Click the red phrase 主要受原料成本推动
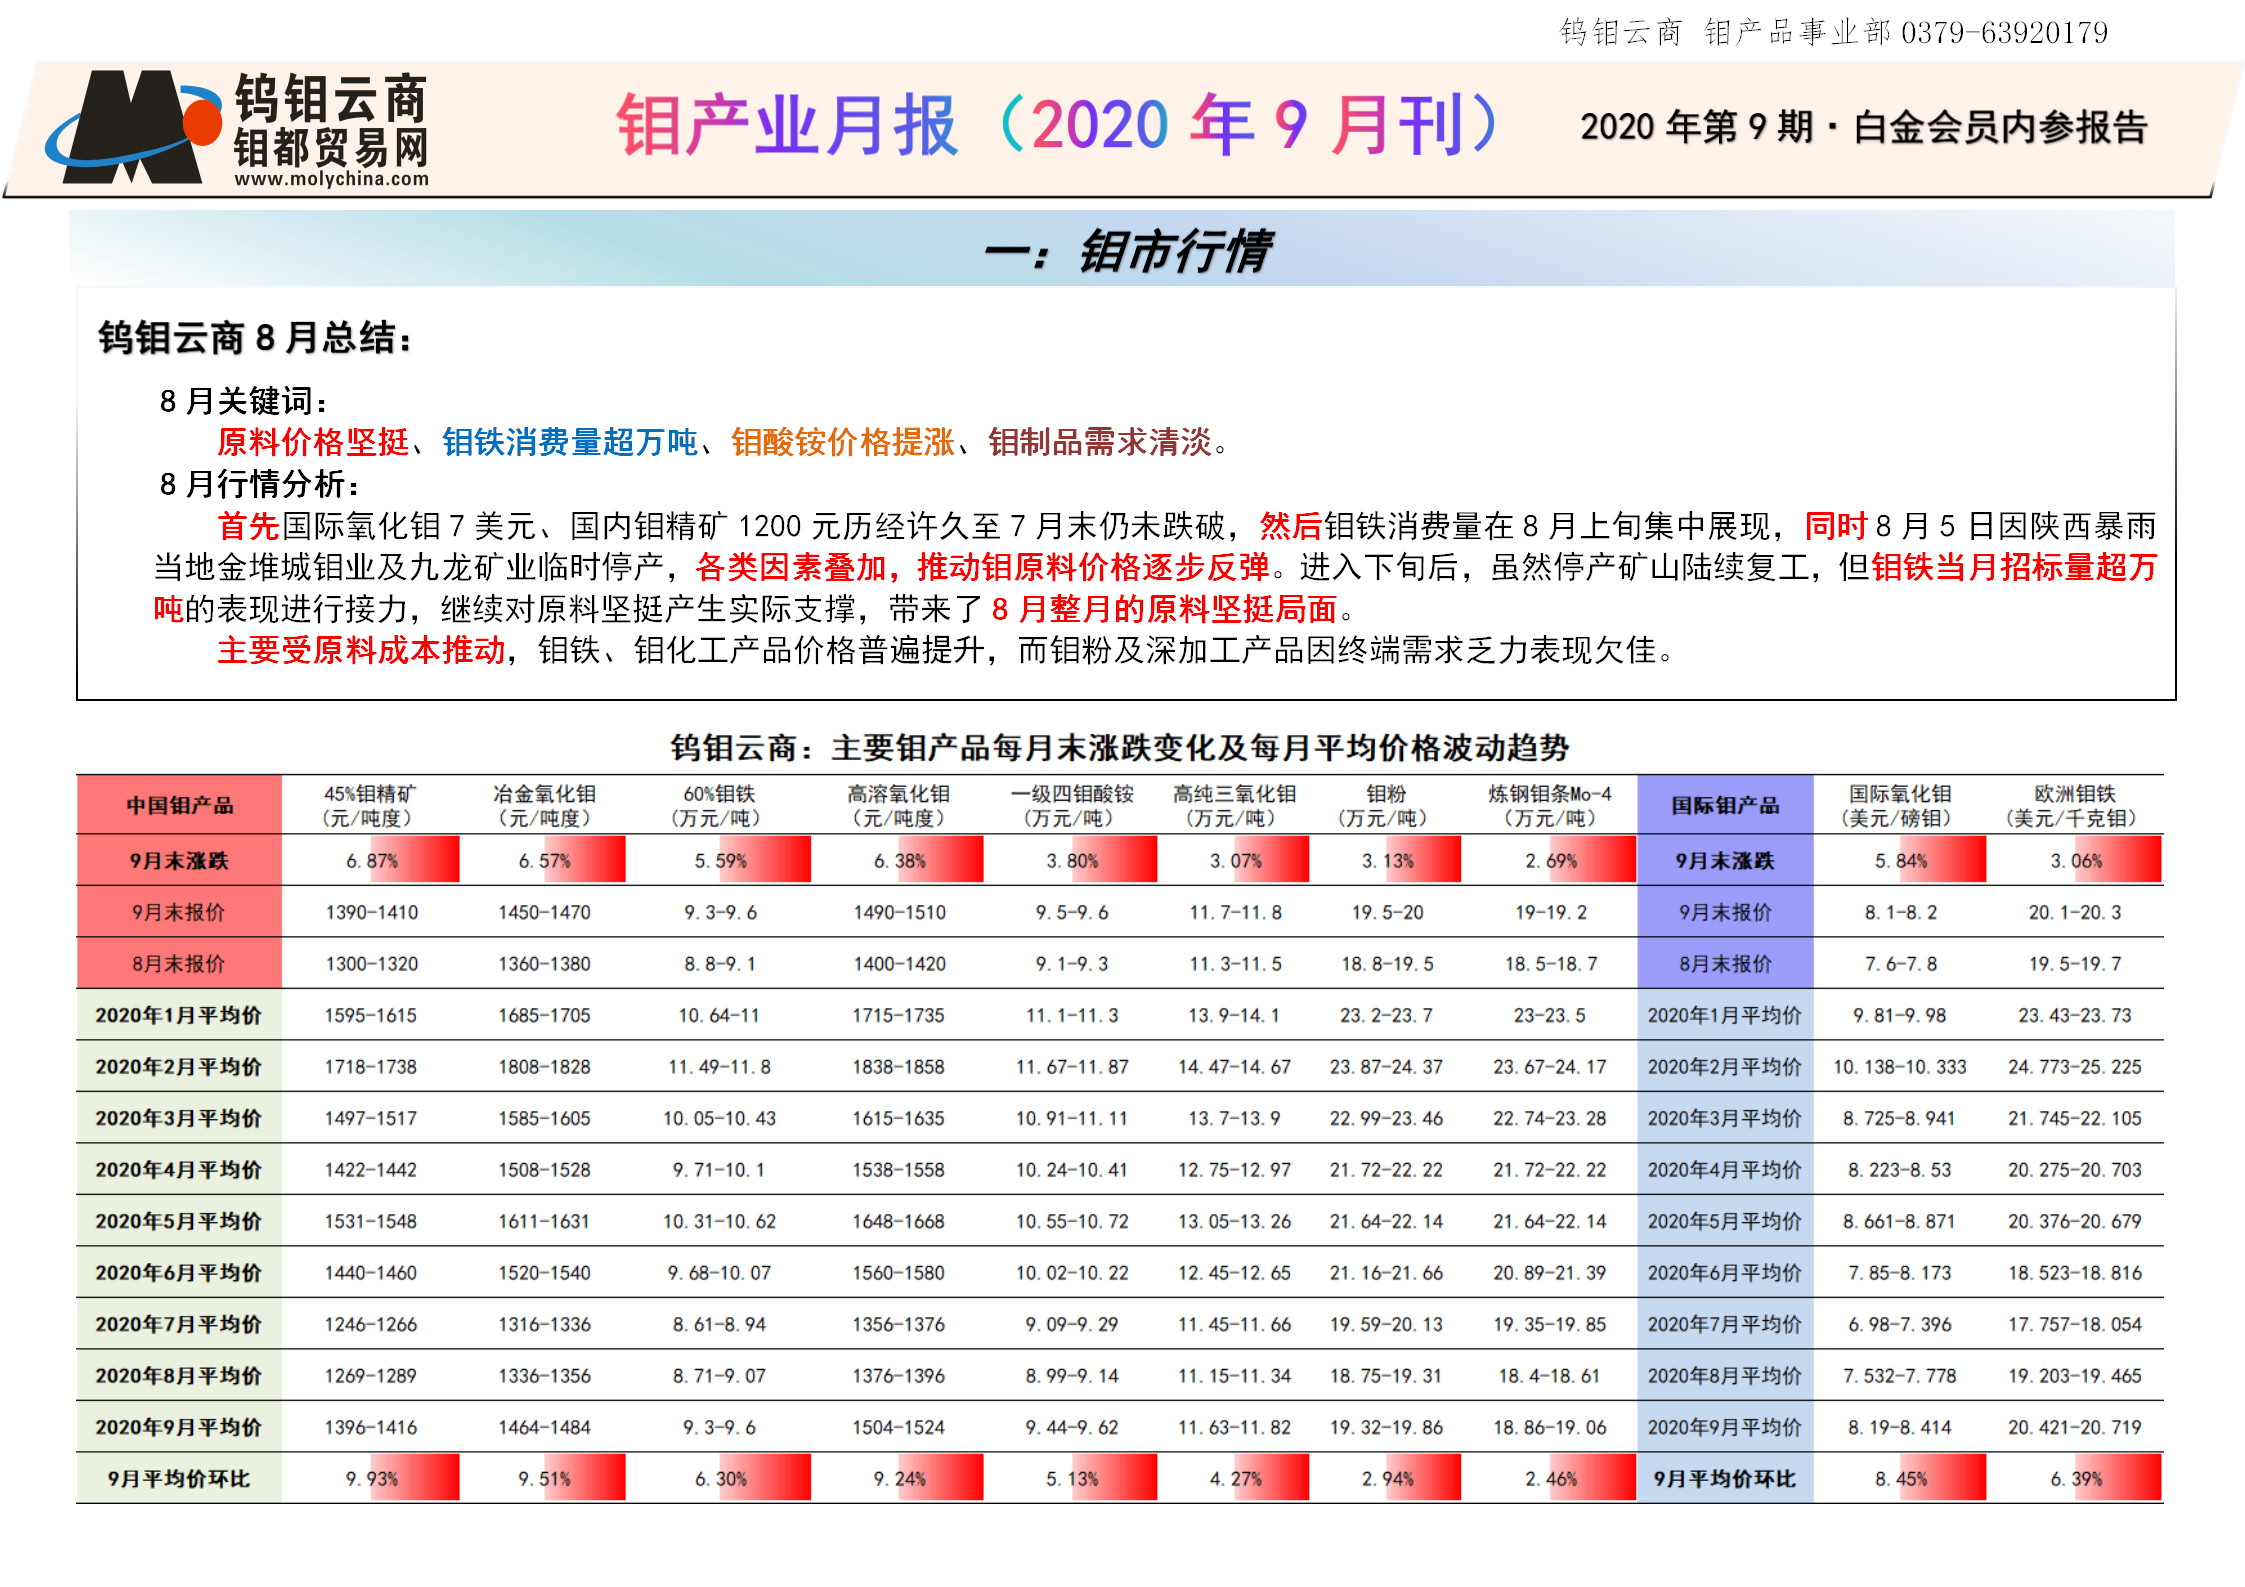The width and height of the screenshot is (2245, 1587). click(x=361, y=650)
